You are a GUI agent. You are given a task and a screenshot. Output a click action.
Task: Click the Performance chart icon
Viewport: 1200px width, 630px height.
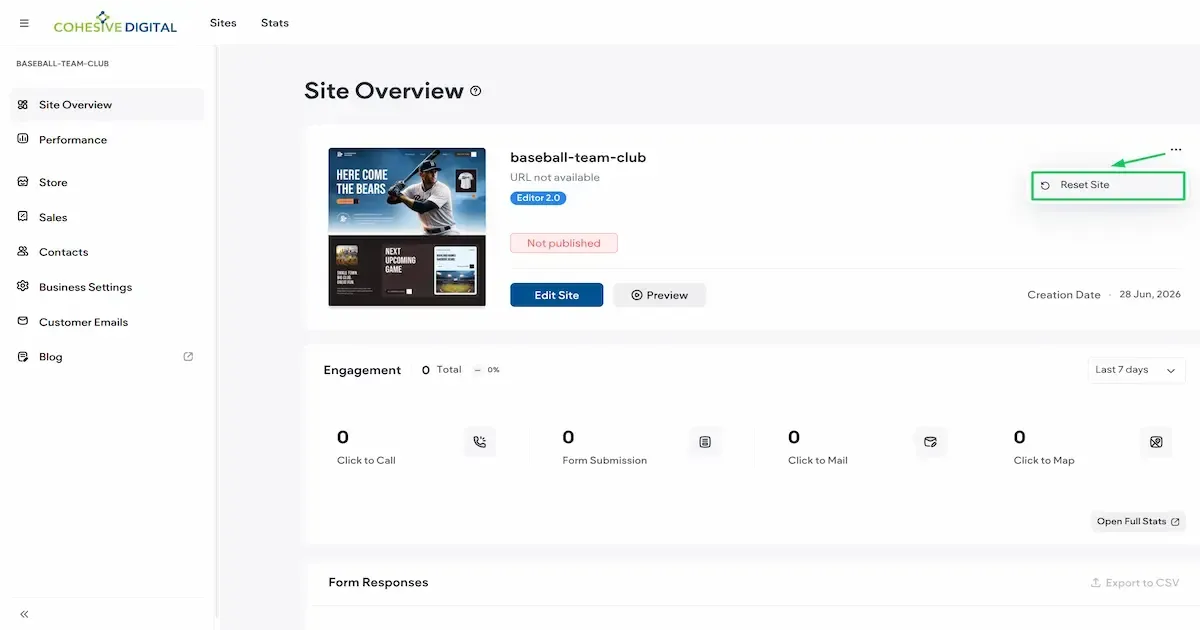pos(23,139)
